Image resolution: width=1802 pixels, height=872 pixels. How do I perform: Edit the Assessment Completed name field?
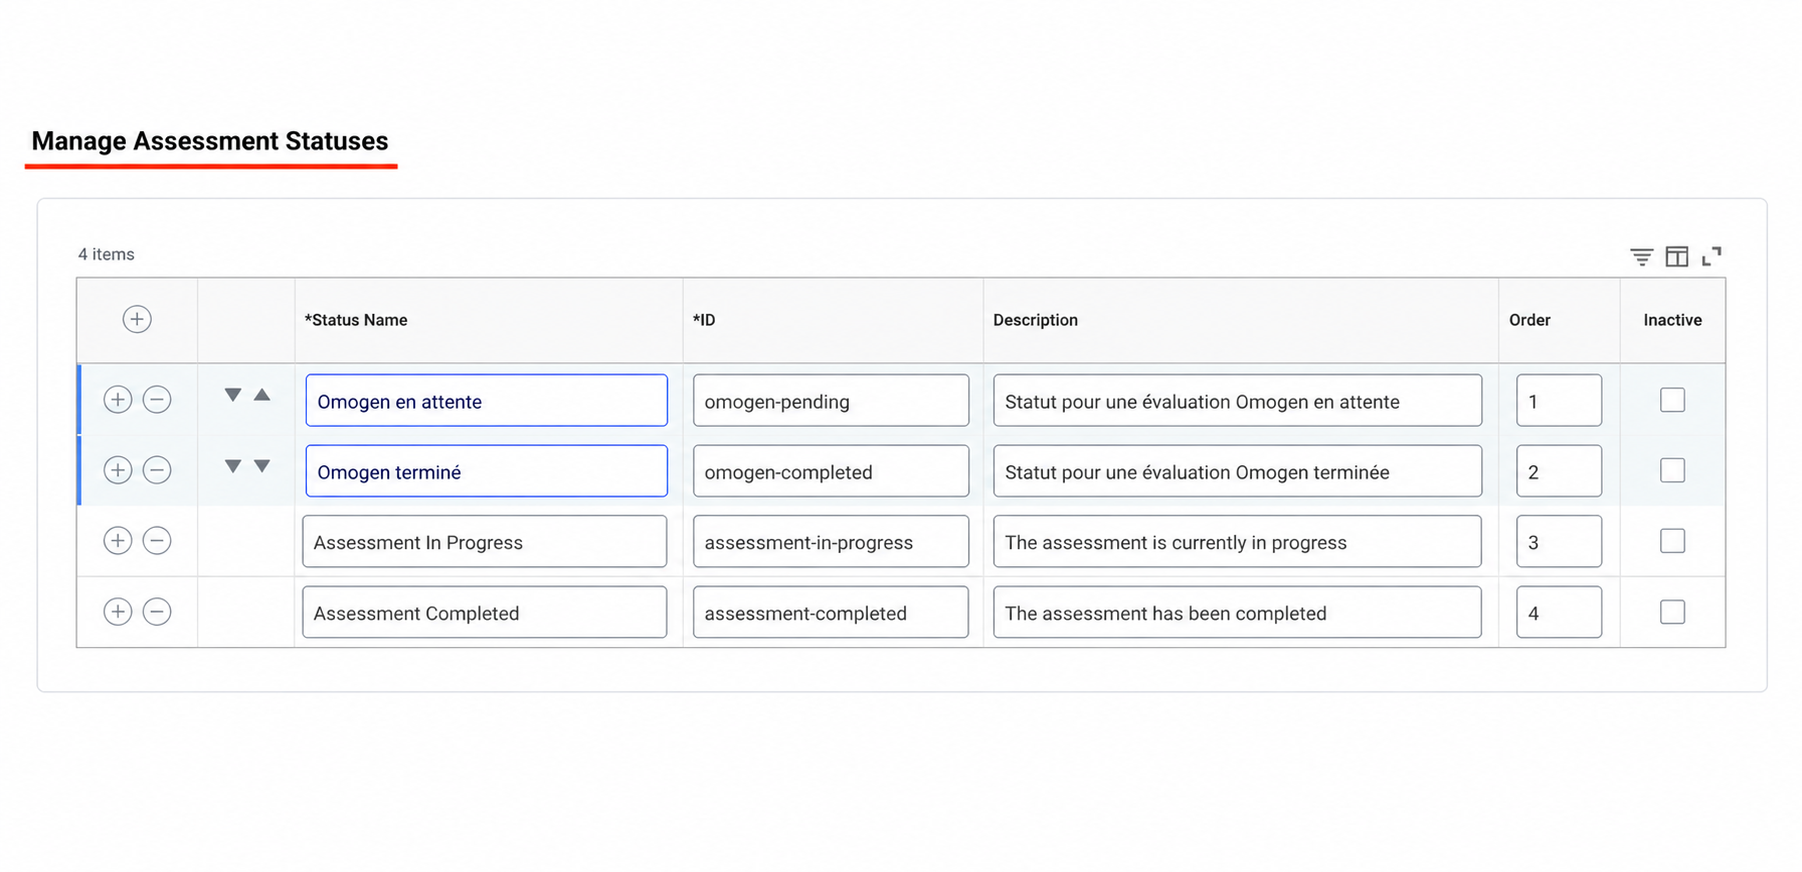(485, 612)
